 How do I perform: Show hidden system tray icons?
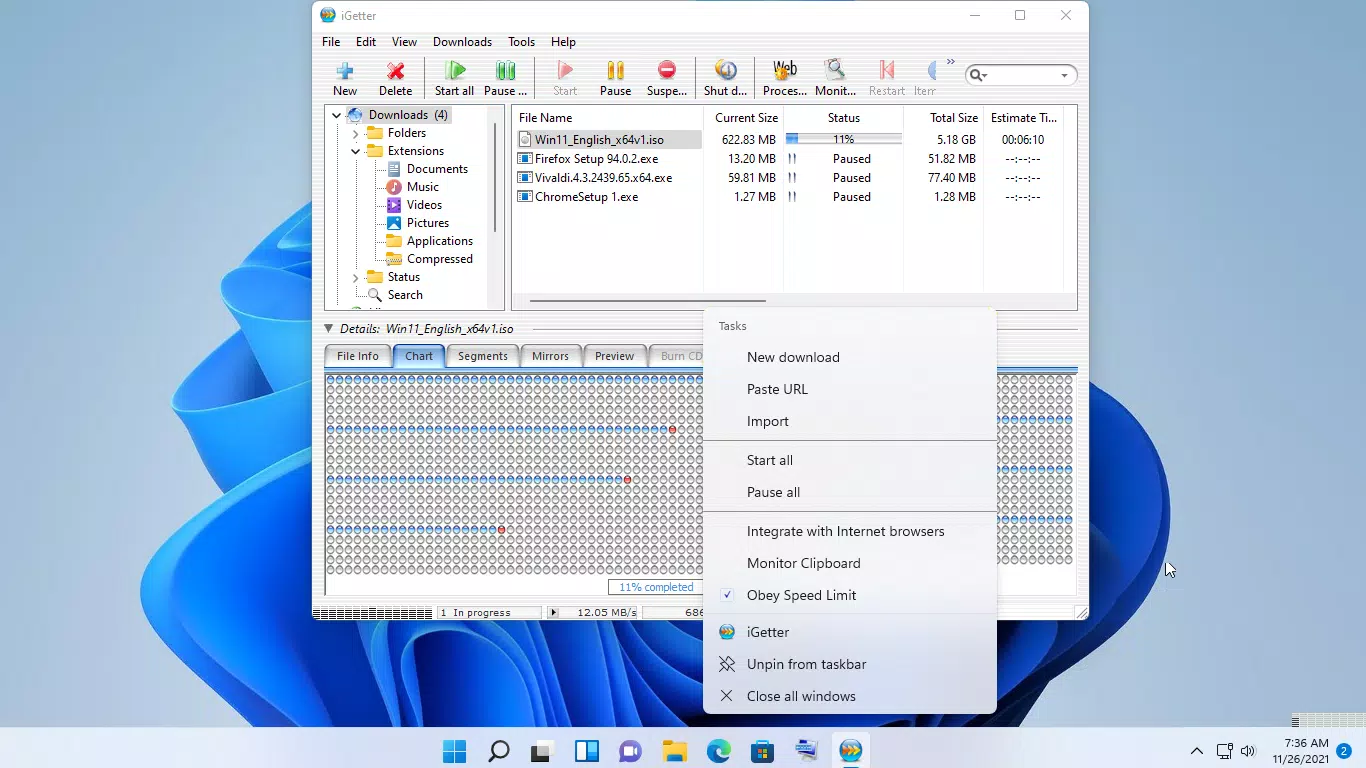1196,751
